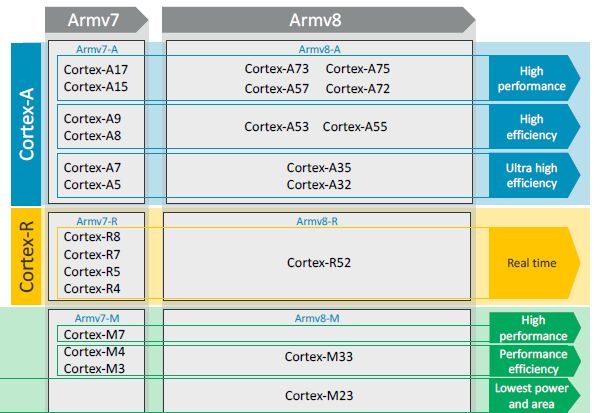Select the Cortex-A vertical label
595x413 pixels.
tap(26, 124)
